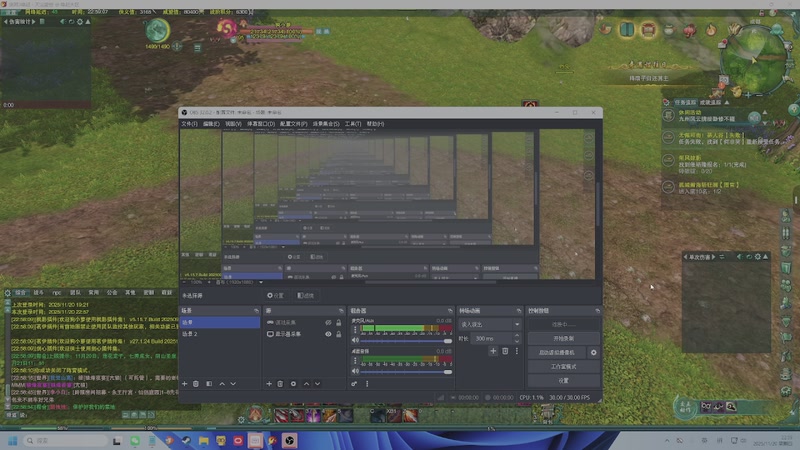The height and width of the screenshot is (450, 800).
Task: Open WeChat from the taskbar
Action: pyautogui.click(x=135, y=441)
